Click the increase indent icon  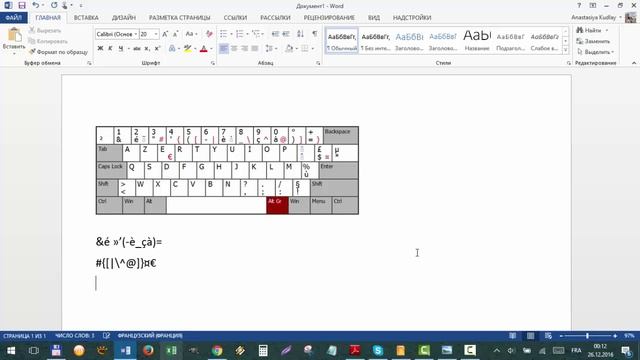coord(286,34)
